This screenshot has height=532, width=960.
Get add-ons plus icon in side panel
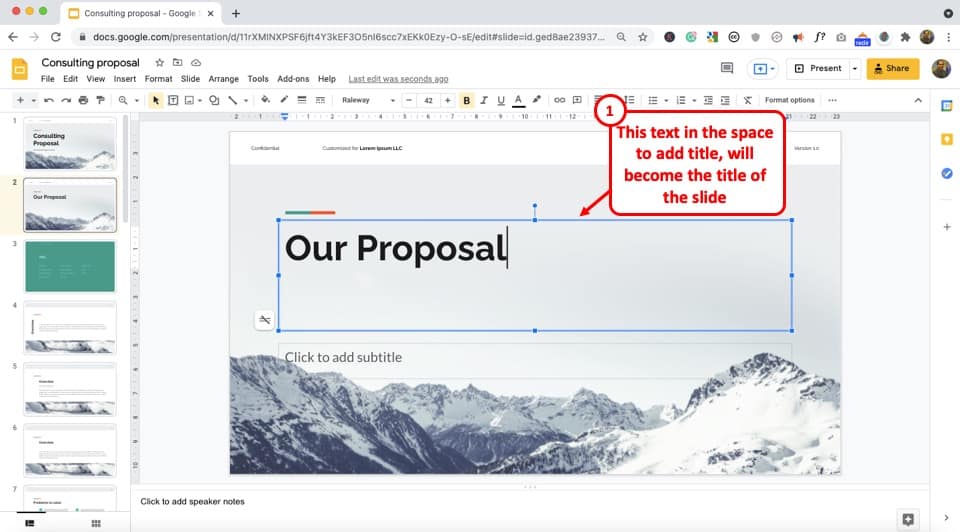click(x=947, y=227)
